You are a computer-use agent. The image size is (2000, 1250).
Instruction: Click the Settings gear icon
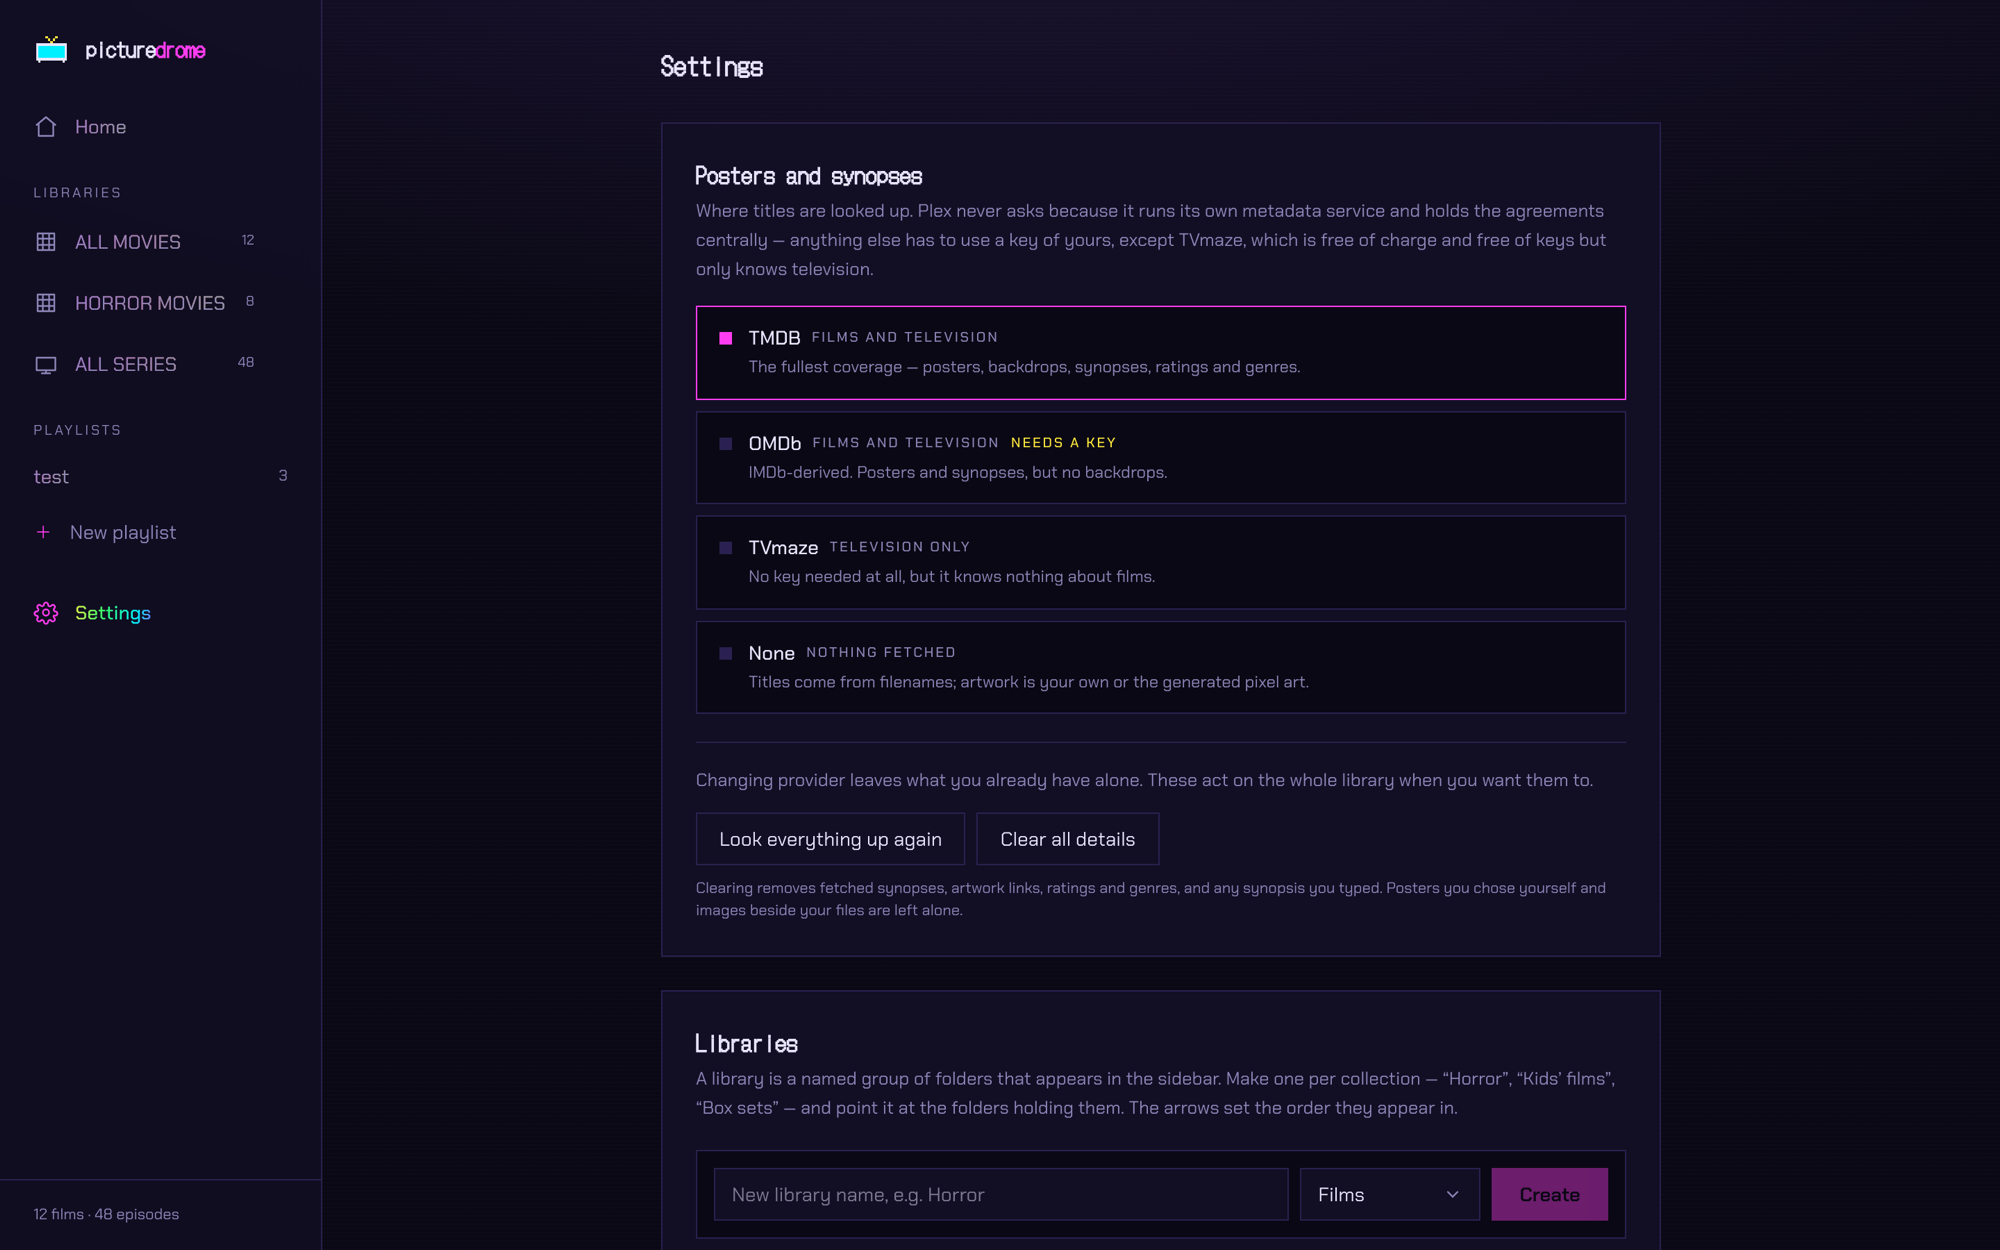(46, 613)
